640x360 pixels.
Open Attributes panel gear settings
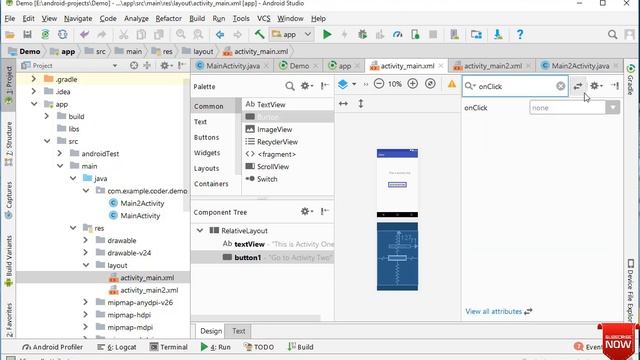click(x=596, y=86)
